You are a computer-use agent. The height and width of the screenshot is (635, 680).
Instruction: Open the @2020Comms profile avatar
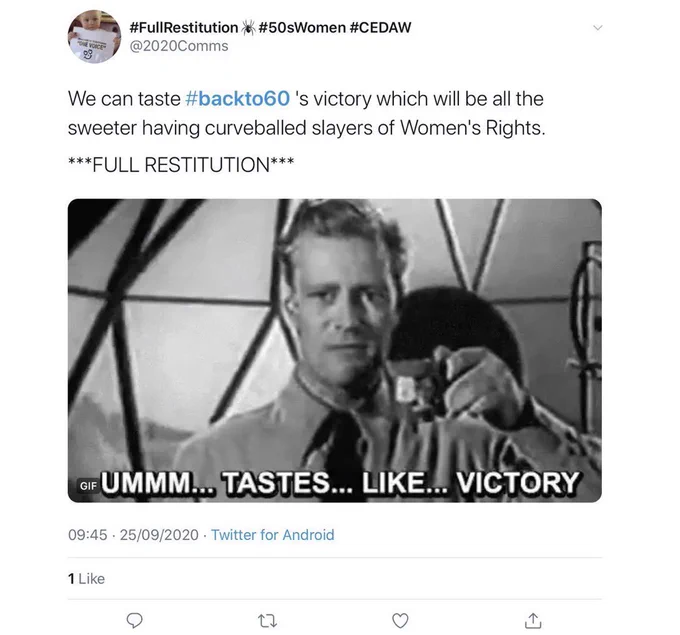pos(95,36)
